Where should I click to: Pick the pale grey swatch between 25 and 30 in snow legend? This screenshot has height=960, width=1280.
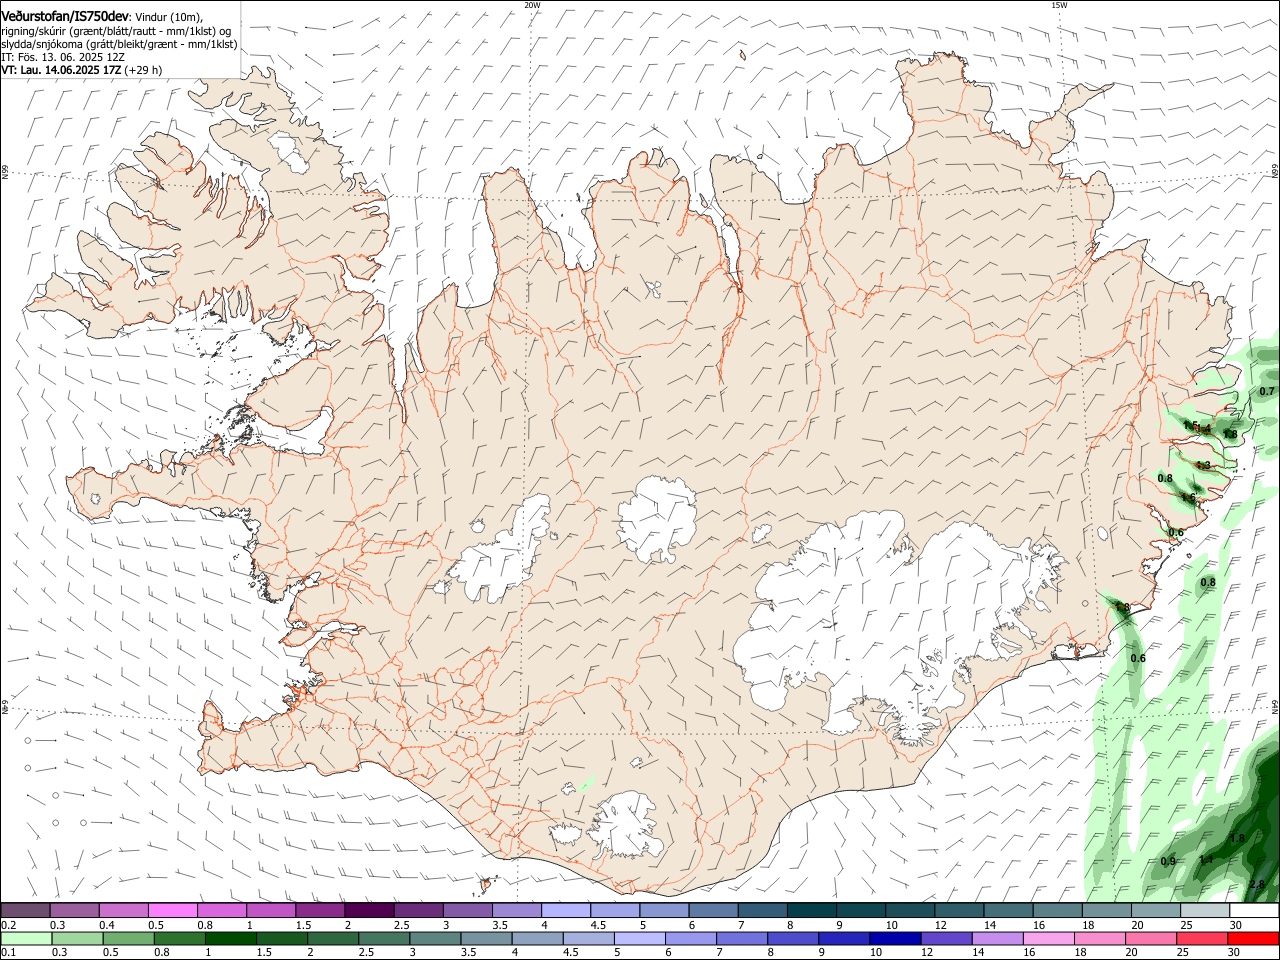click(x=1205, y=911)
